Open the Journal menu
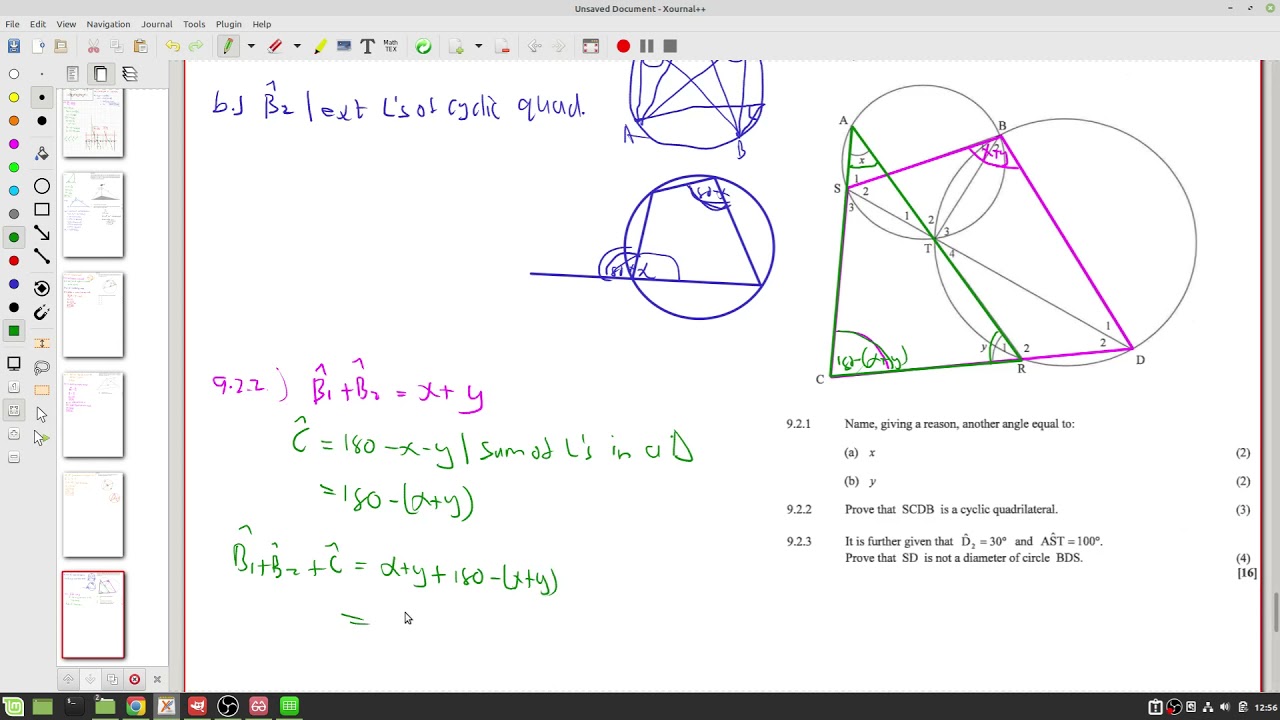The width and height of the screenshot is (1280, 720). pyautogui.click(x=156, y=24)
